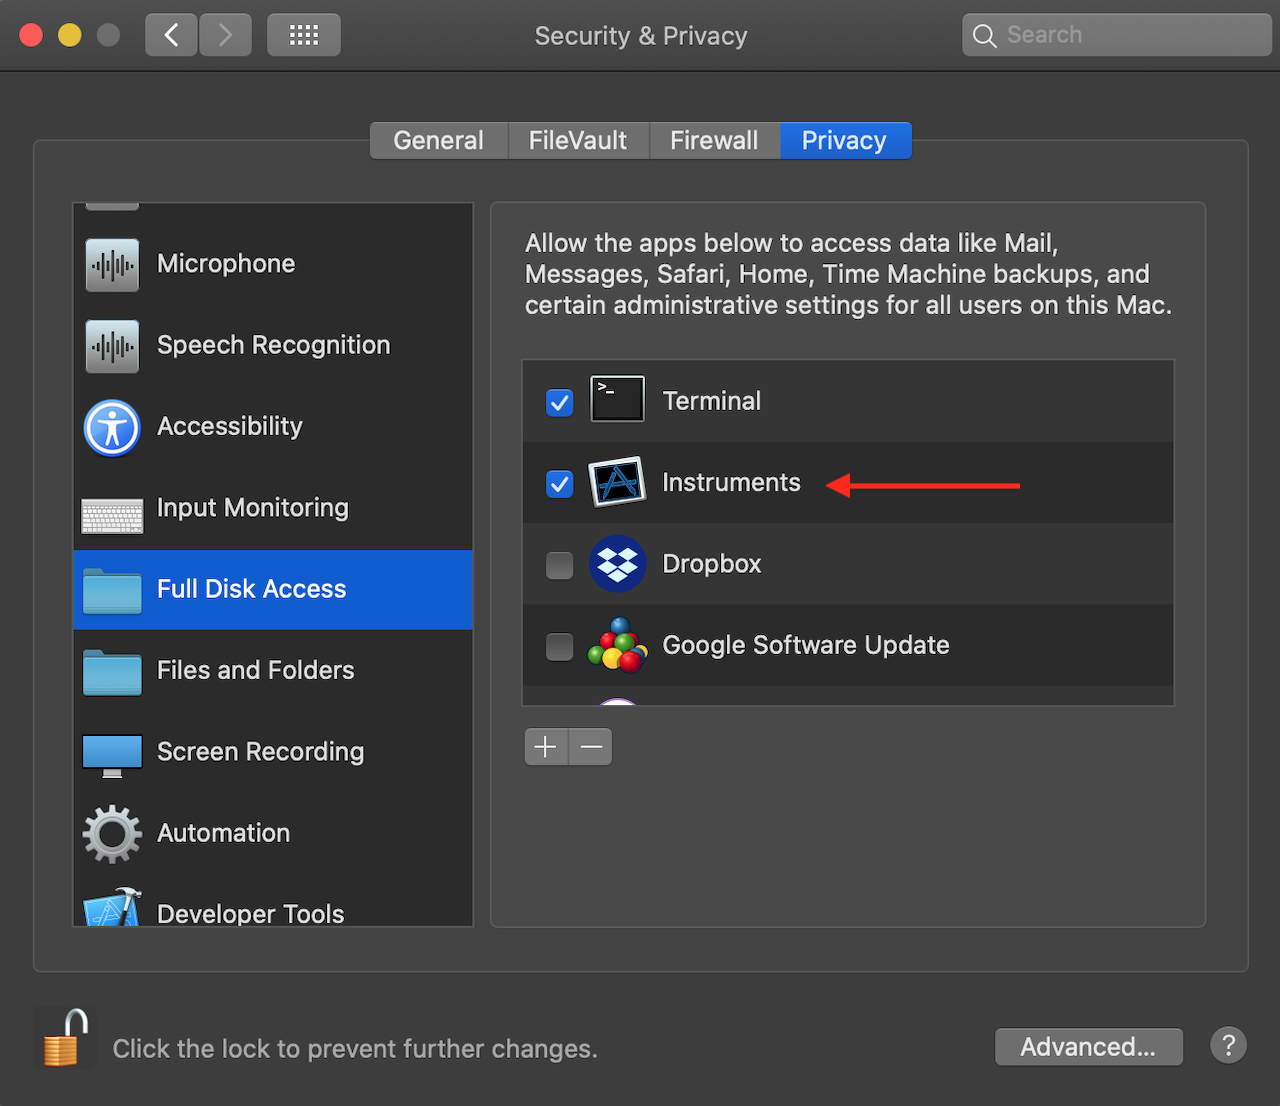Open the help question mark button

(x=1228, y=1046)
